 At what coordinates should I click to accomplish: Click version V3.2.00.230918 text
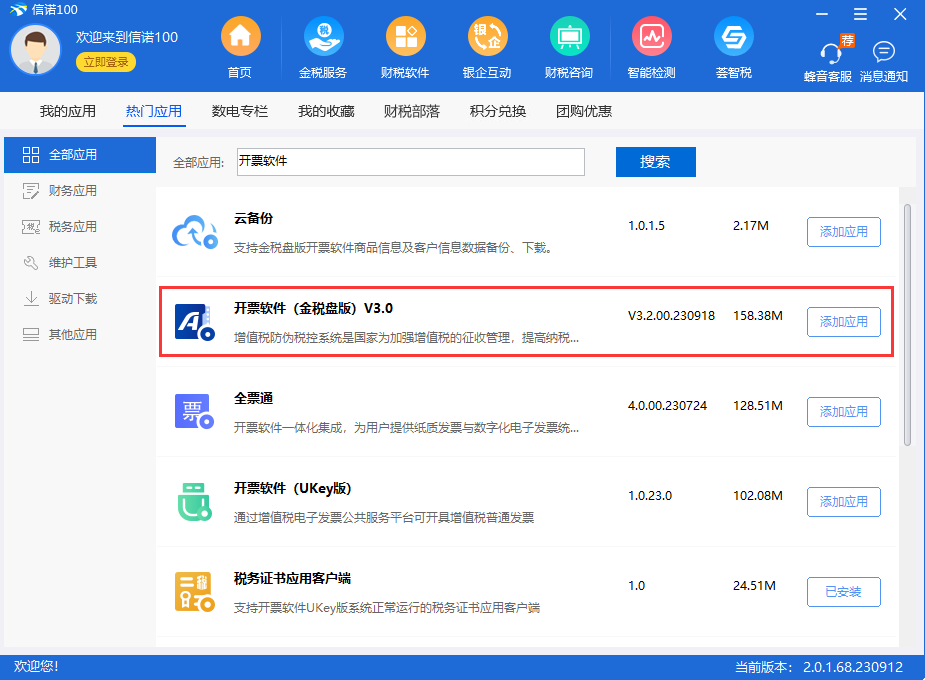point(671,316)
